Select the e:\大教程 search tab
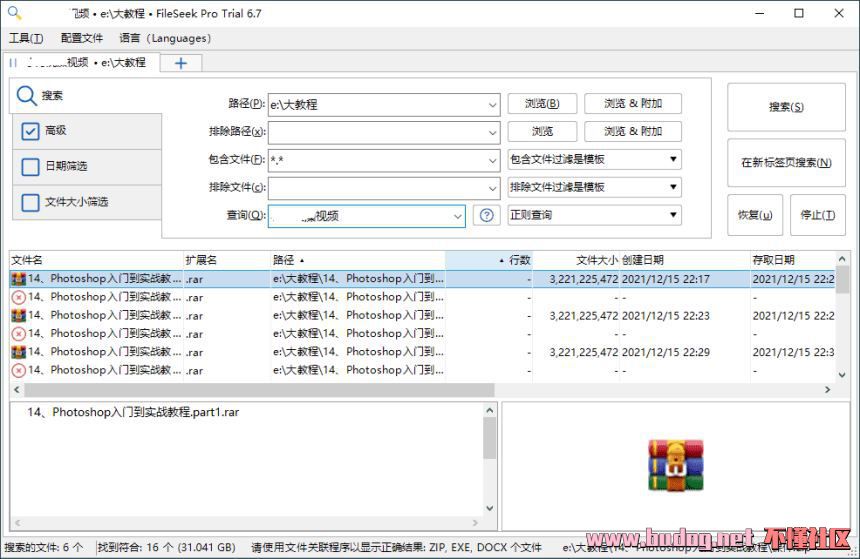 tap(82, 63)
